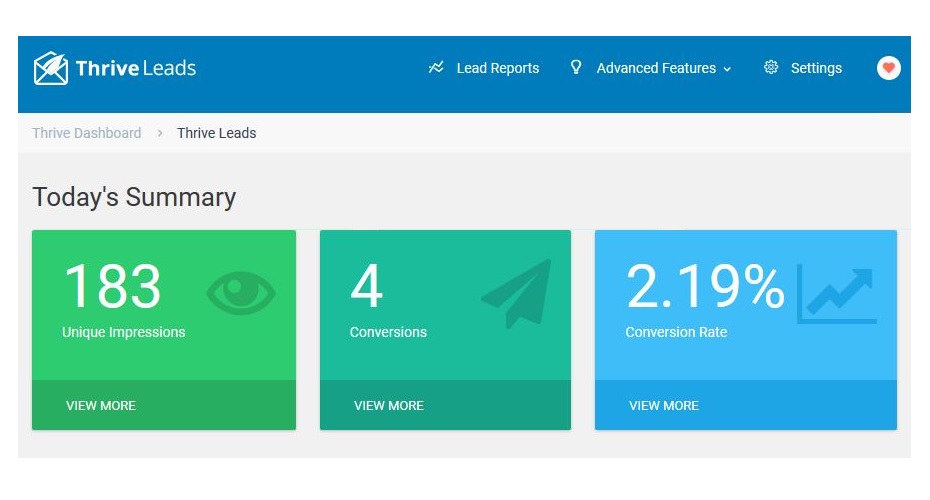Viewport: 930px width, 500px height.
Task: View more for Conversions
Action: pos(388,406)
